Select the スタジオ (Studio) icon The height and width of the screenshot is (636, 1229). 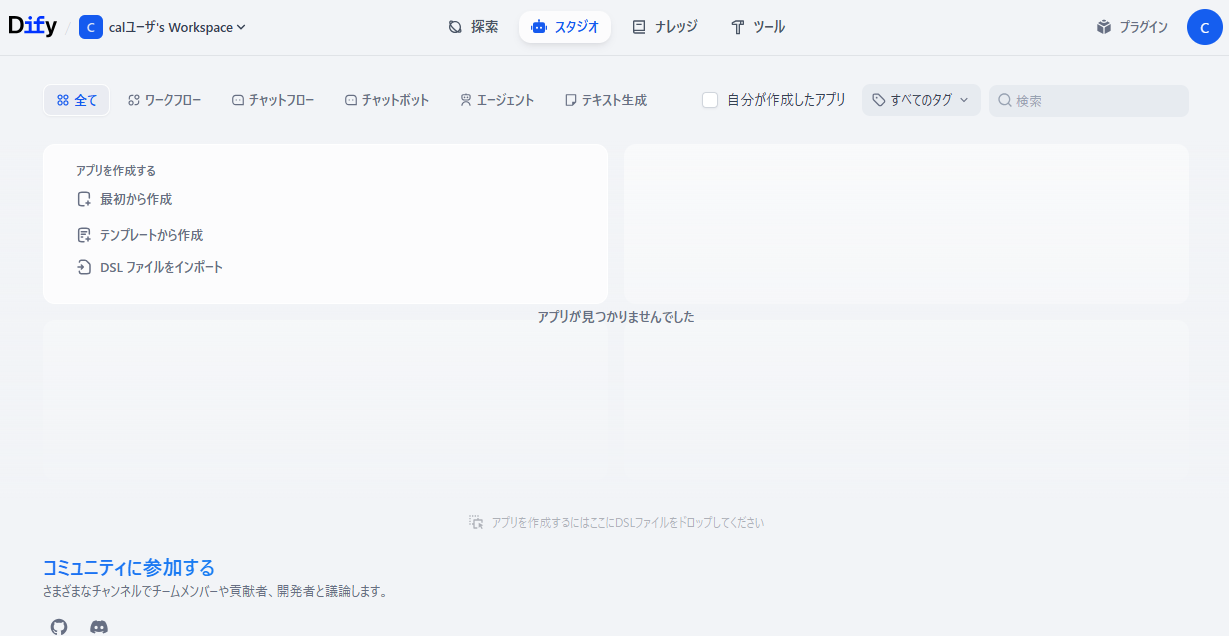538,27
